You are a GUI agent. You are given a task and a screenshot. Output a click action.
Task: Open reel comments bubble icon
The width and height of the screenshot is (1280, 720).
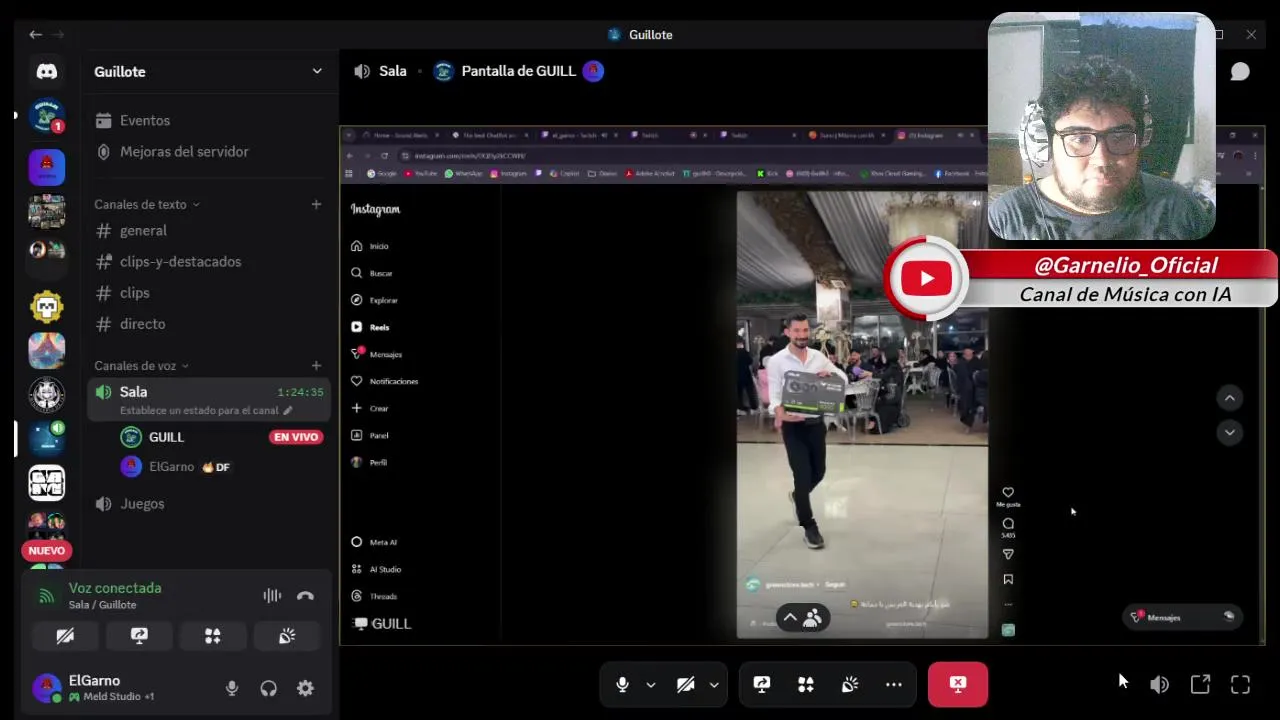click(x=1008, y=523)
